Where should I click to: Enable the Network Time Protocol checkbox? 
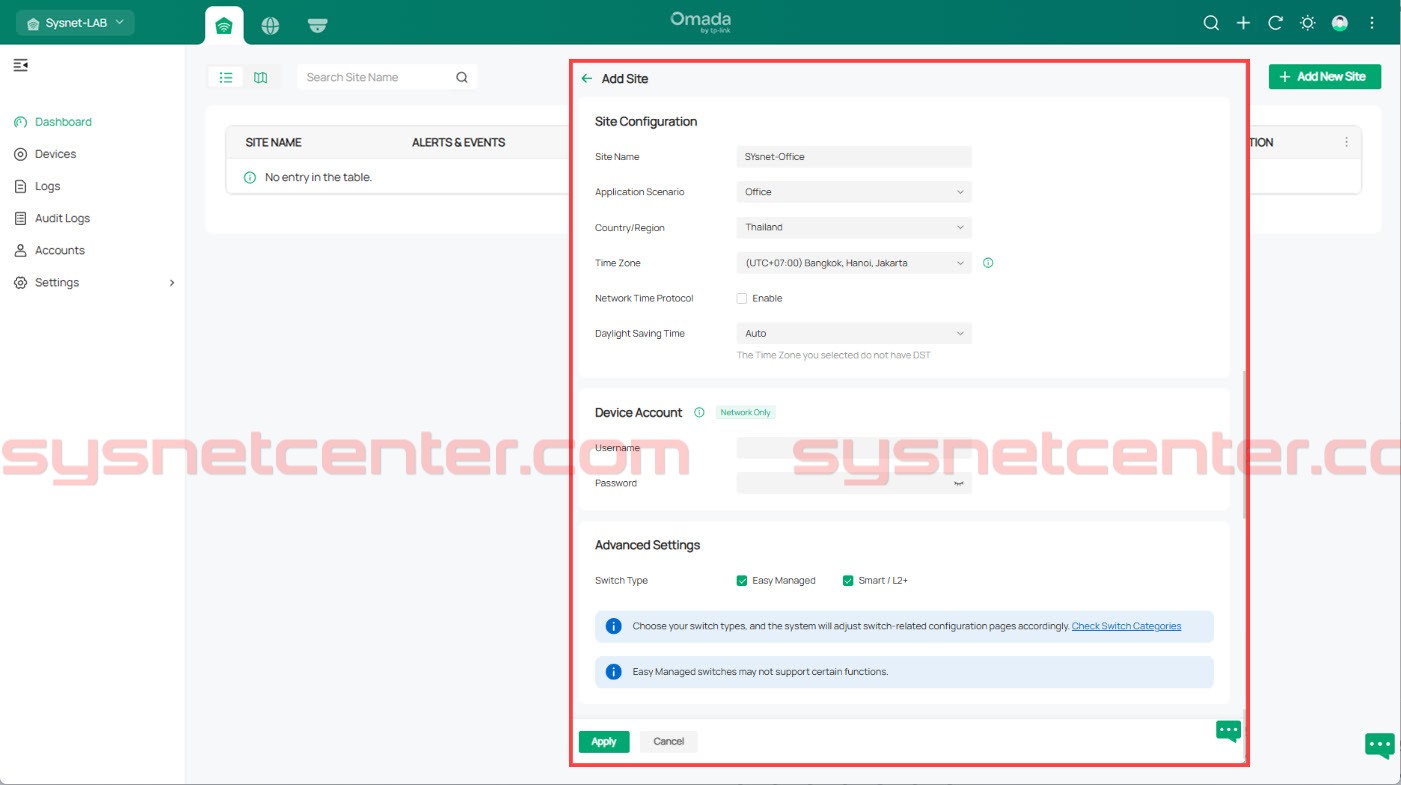742,298
